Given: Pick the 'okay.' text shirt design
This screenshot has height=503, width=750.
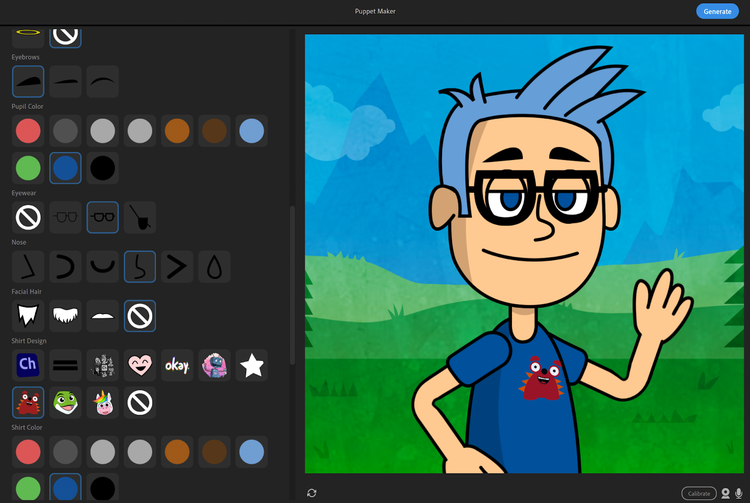Looking at the screenshot, I should [x=177, y=365].
